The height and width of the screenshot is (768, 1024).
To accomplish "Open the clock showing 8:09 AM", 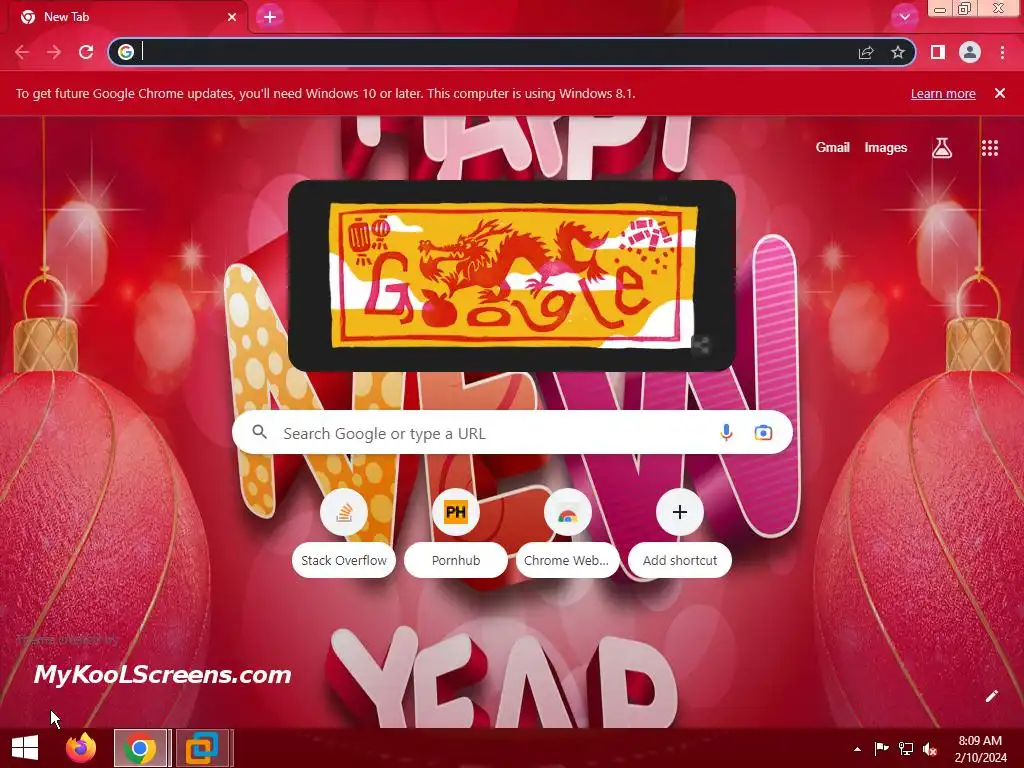I will [980, 749].
